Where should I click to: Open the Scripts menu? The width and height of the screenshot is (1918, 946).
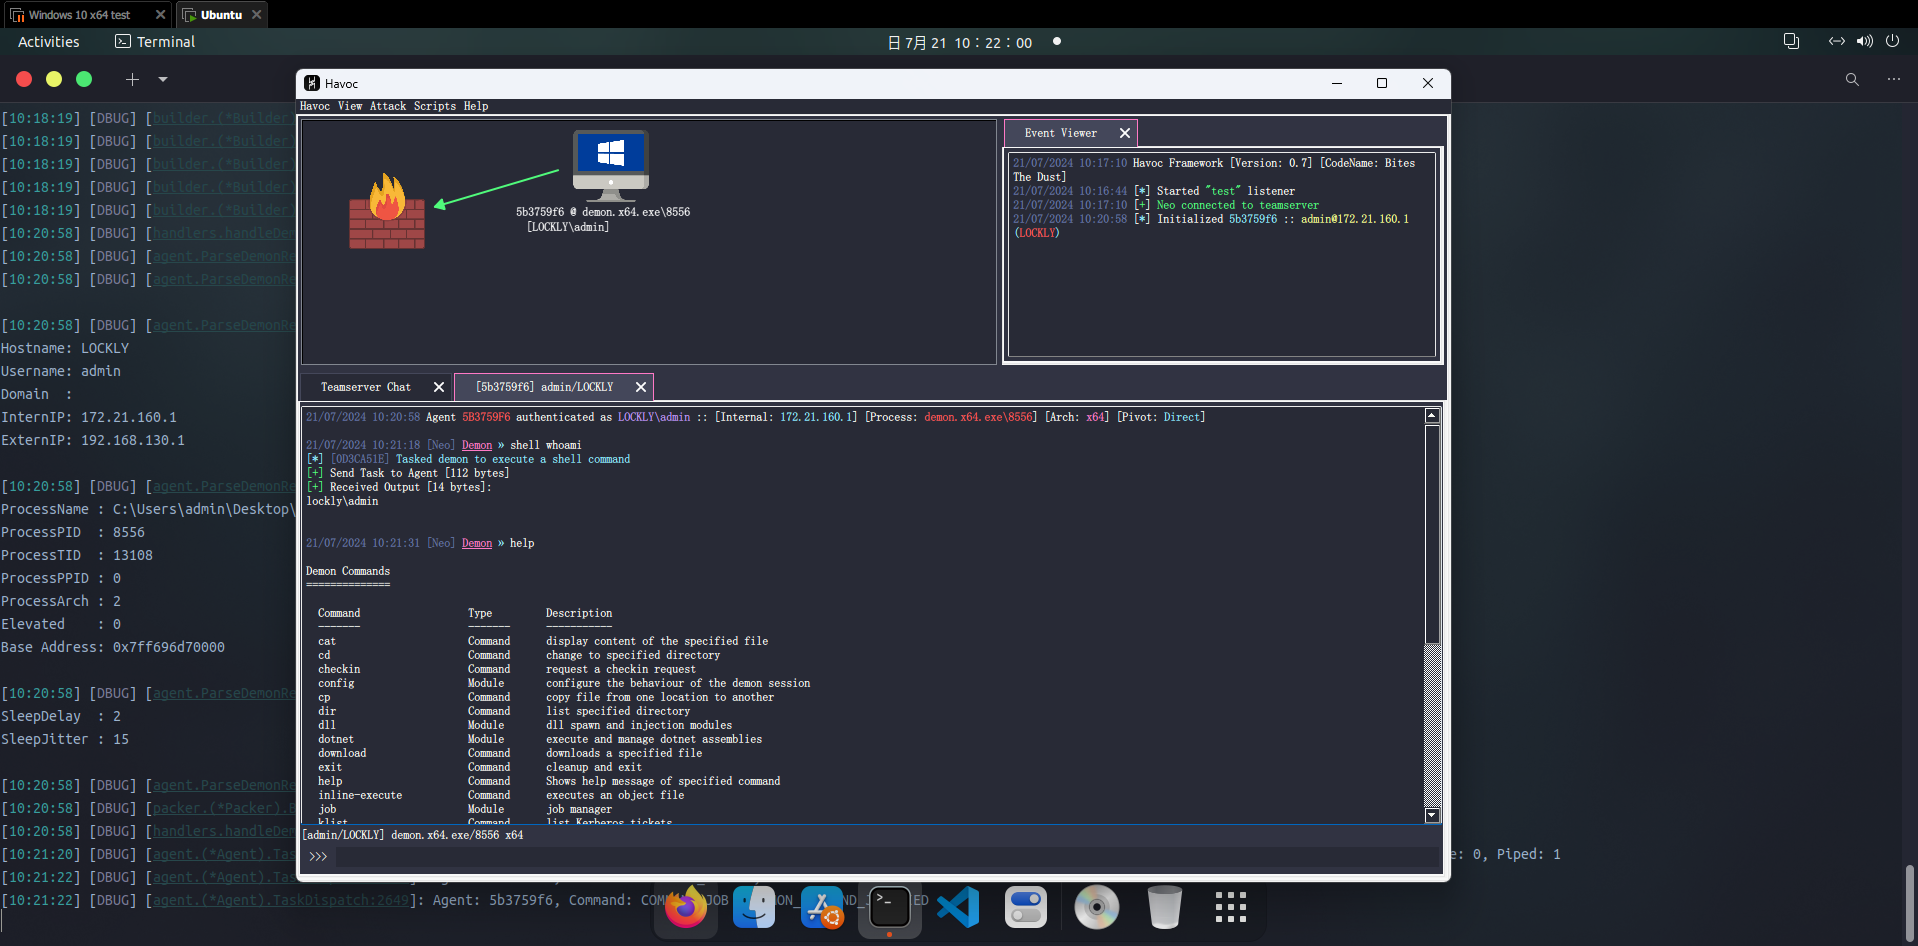[x=435, y=106]
